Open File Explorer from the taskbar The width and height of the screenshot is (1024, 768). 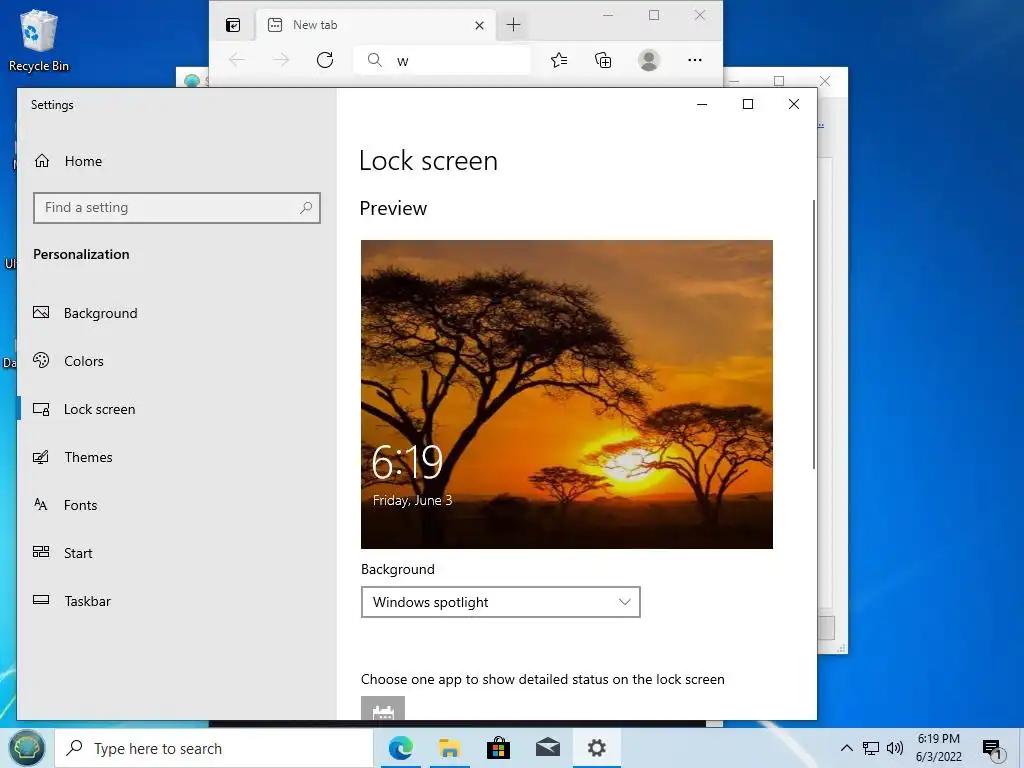pyautogui.click(x=449, y=748)
